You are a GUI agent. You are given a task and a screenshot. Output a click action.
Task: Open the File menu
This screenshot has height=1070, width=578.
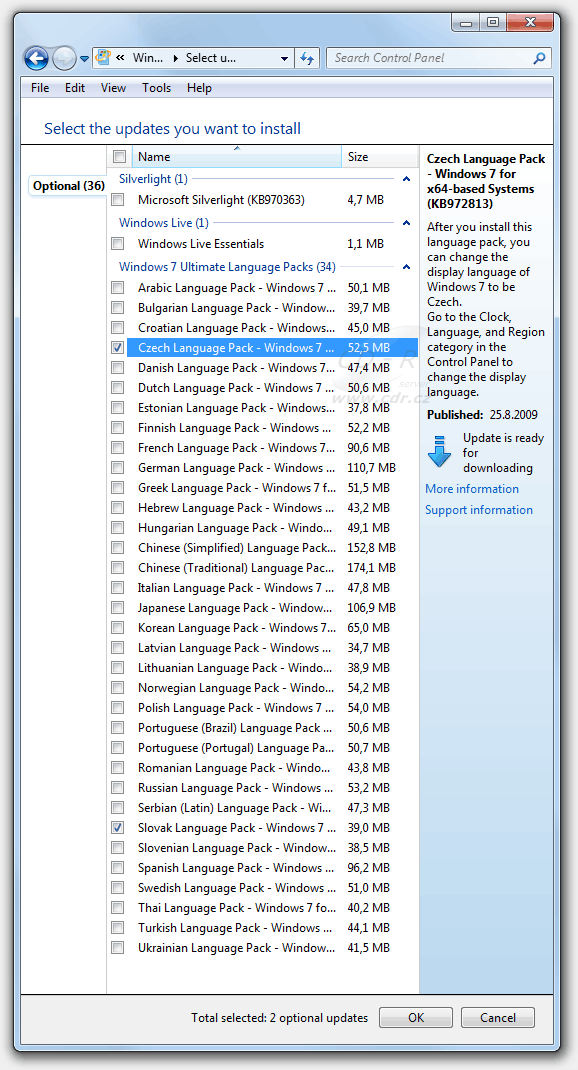[x=40, y=87]
